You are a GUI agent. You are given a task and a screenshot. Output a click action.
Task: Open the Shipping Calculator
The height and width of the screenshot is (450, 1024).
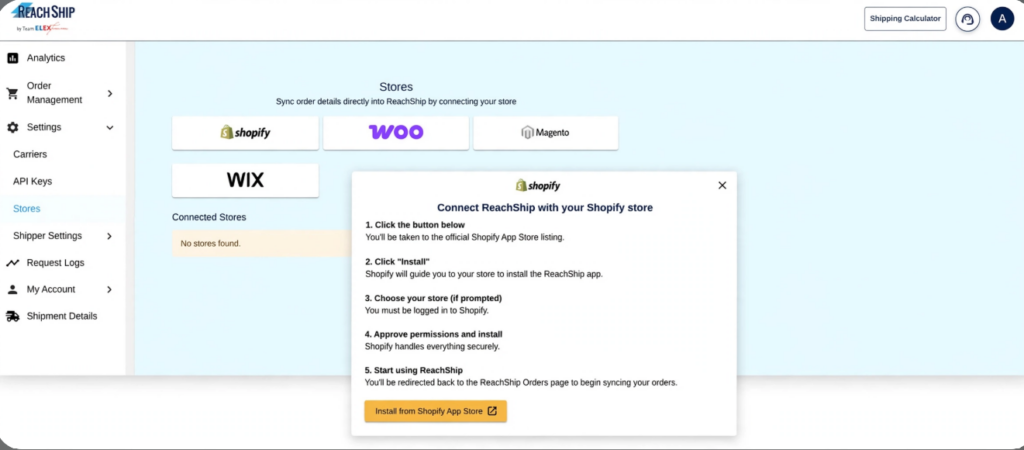point(904,19)
